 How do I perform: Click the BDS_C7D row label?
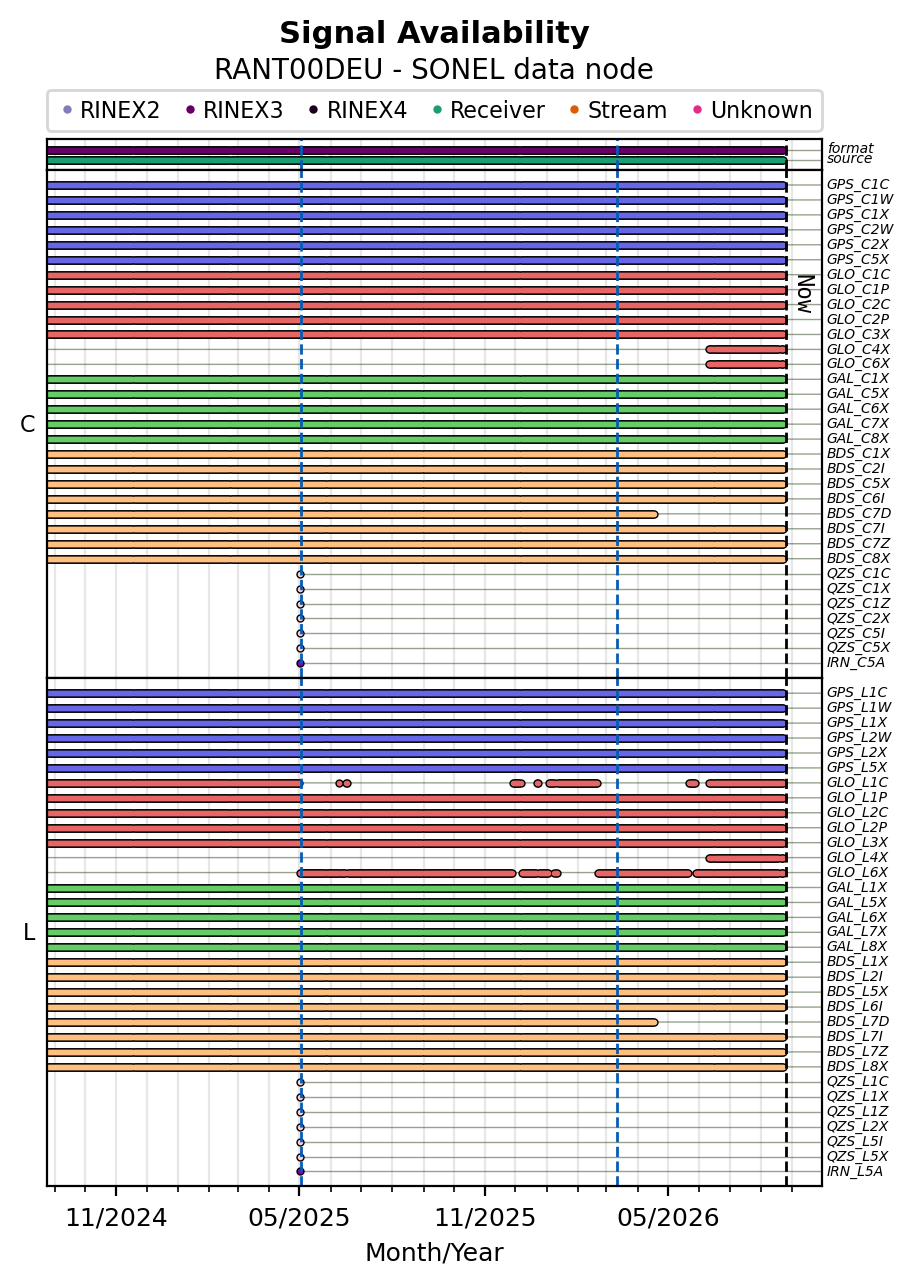(x=858, y=514)
